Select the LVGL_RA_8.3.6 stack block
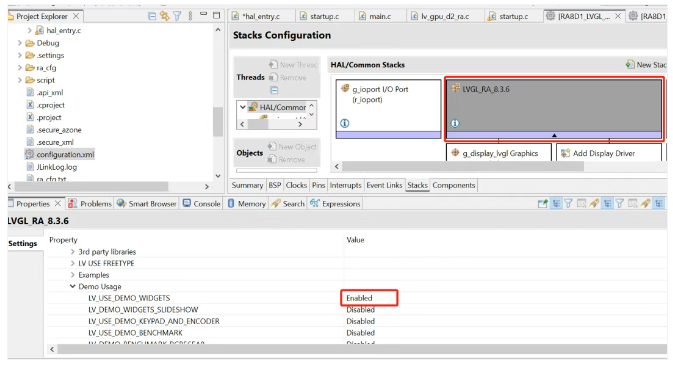Viewport: 673px width, 365px height. [x=554, y=109]
